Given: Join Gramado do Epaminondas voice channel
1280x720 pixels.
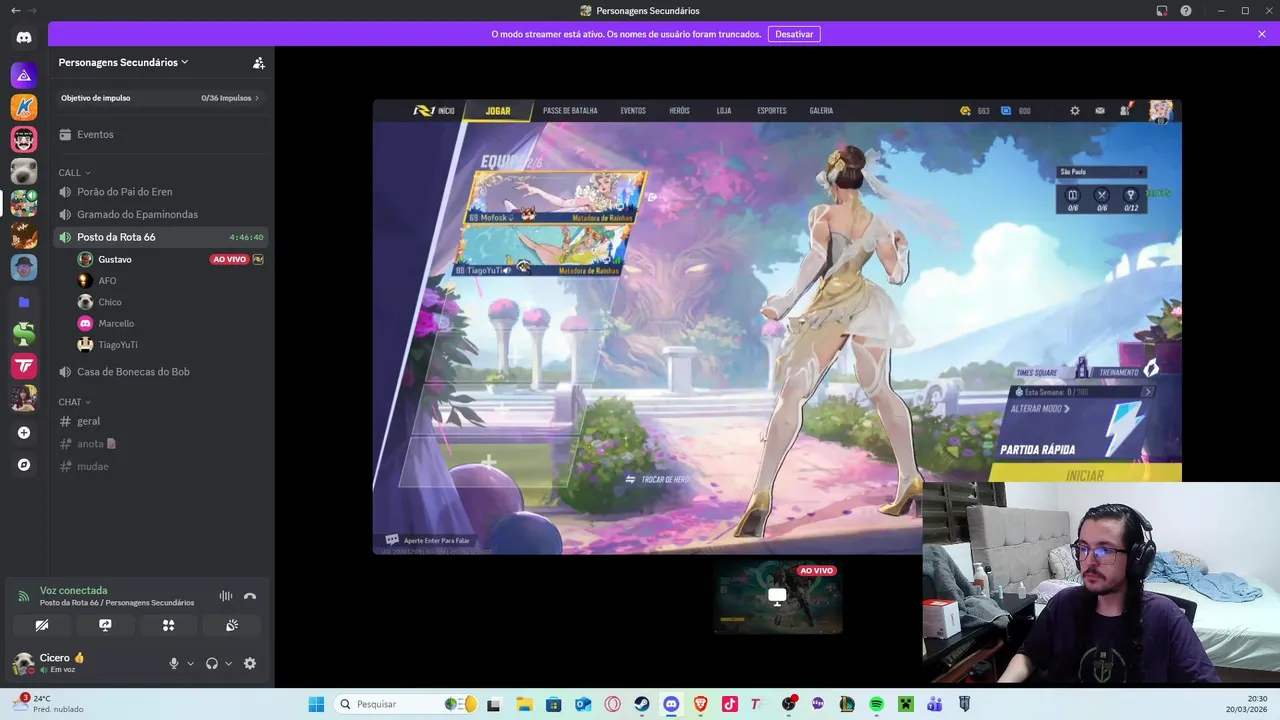Looking at the screenshot, I should [160, 214].
